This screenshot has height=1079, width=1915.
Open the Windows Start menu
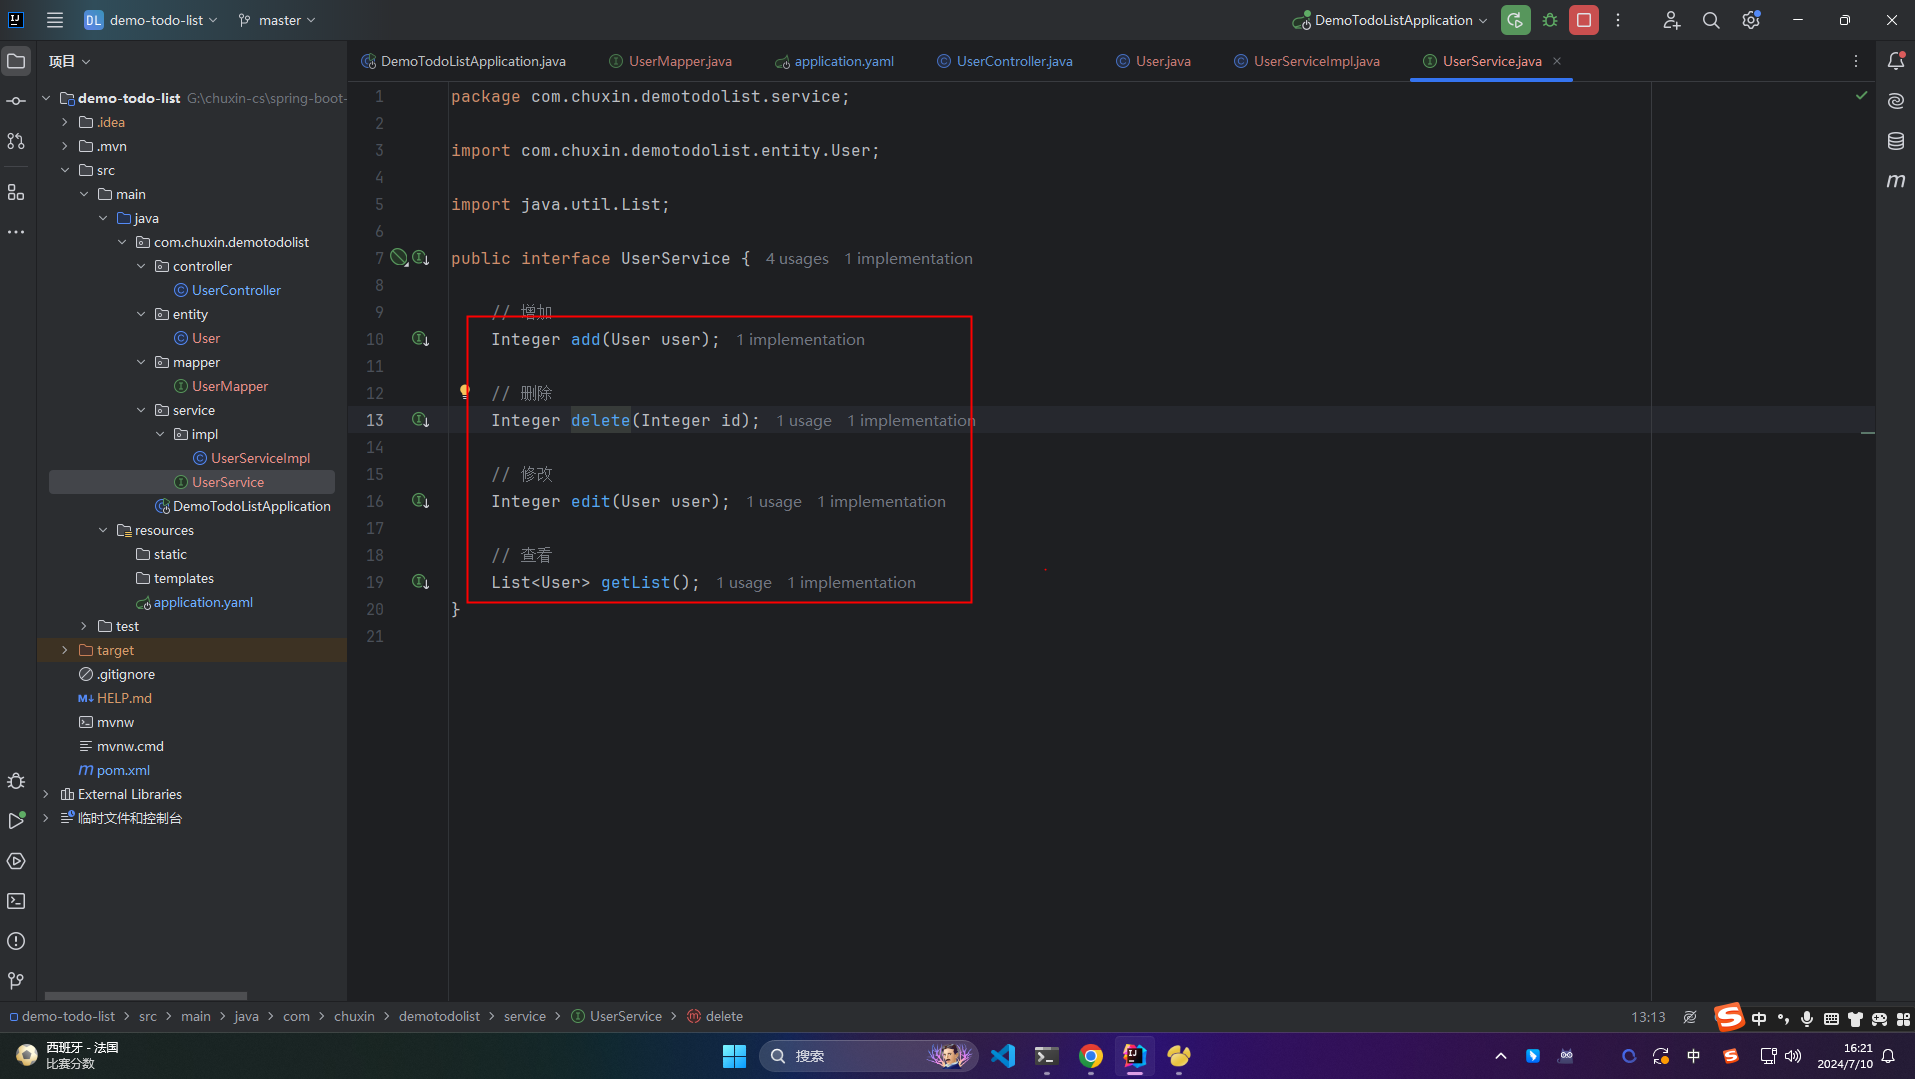point(734,1056)
